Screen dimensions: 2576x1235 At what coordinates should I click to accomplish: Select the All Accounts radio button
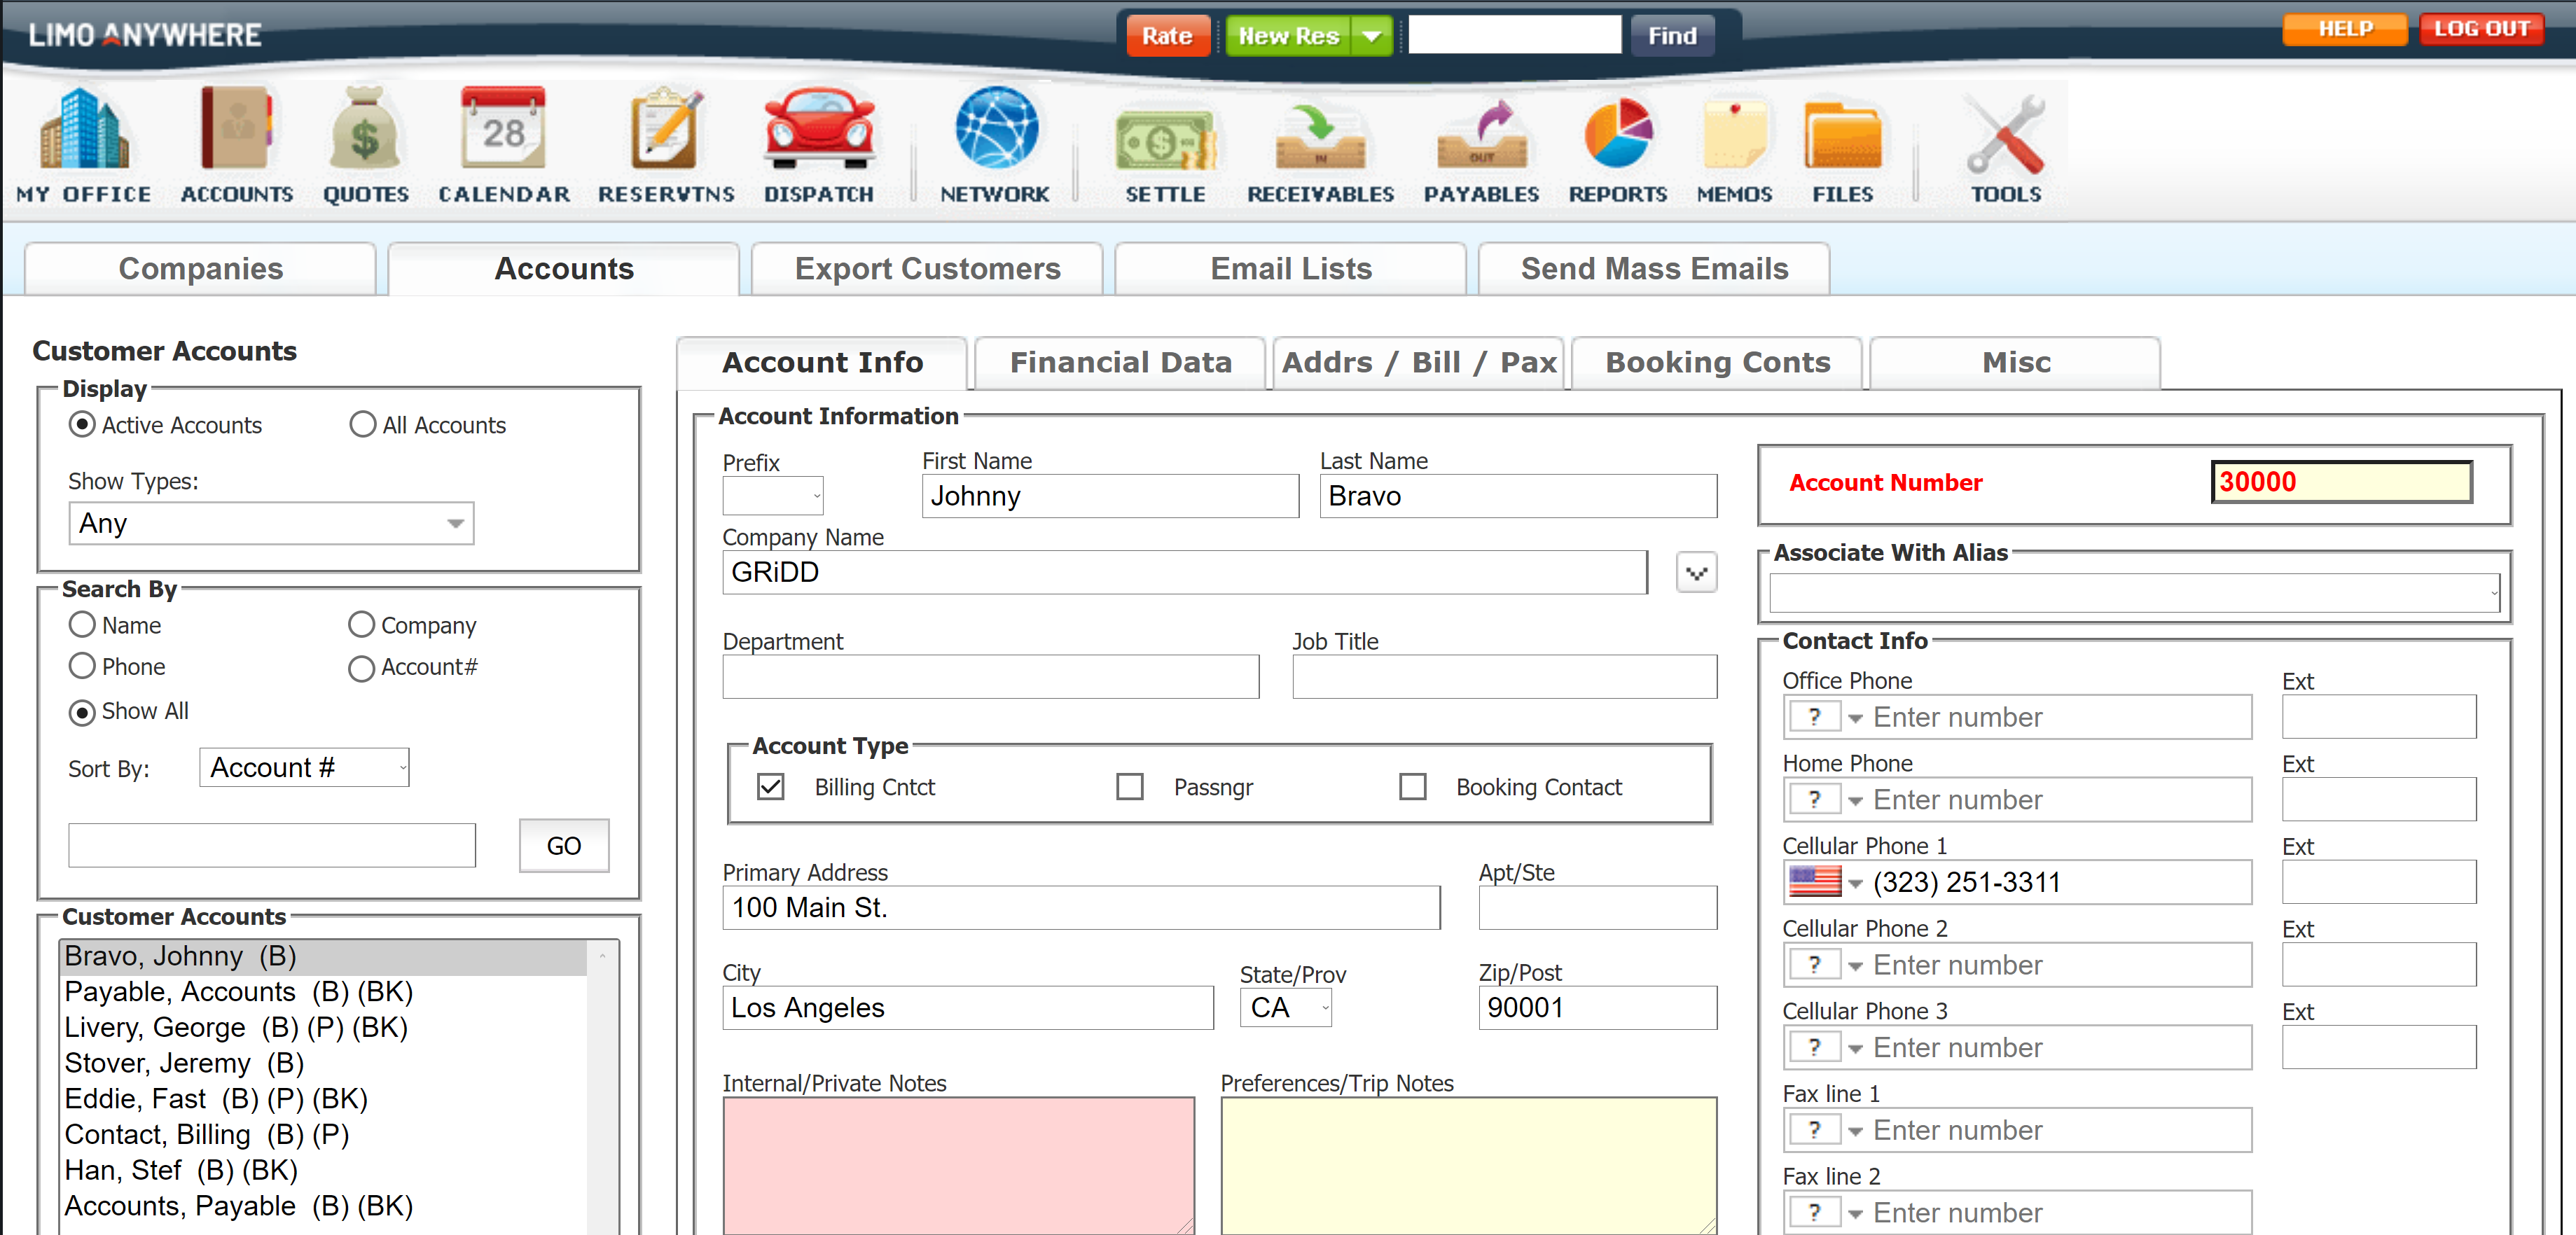coord(362,425)
